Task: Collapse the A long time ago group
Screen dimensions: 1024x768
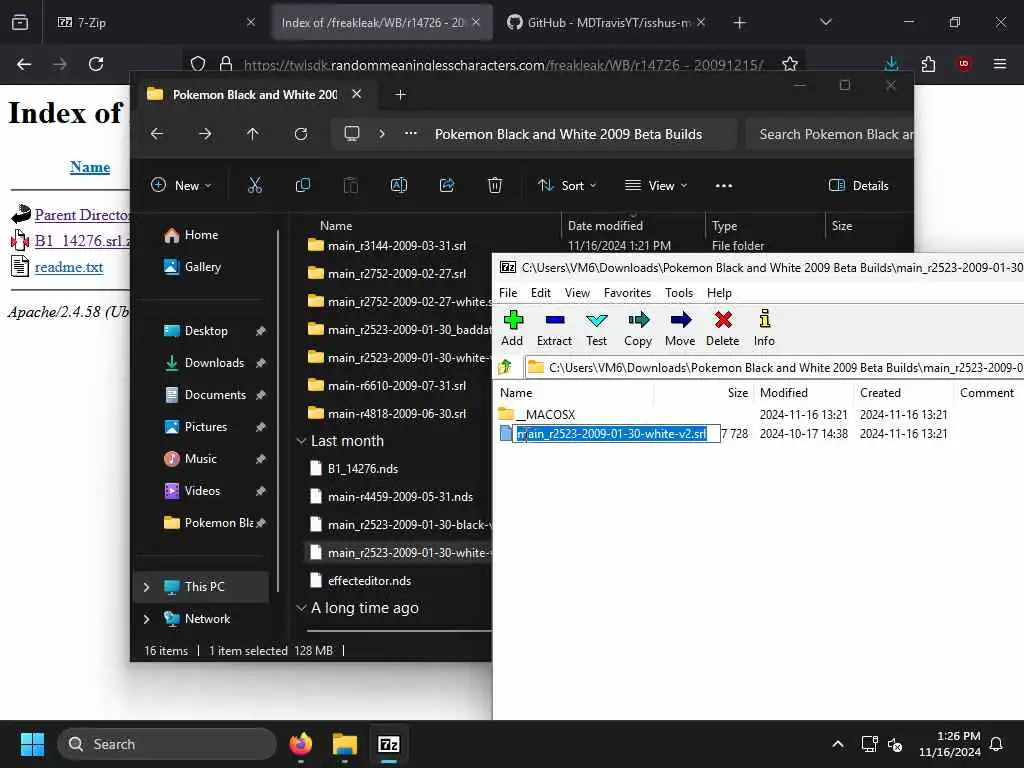Action: click(x=301, y=608)
